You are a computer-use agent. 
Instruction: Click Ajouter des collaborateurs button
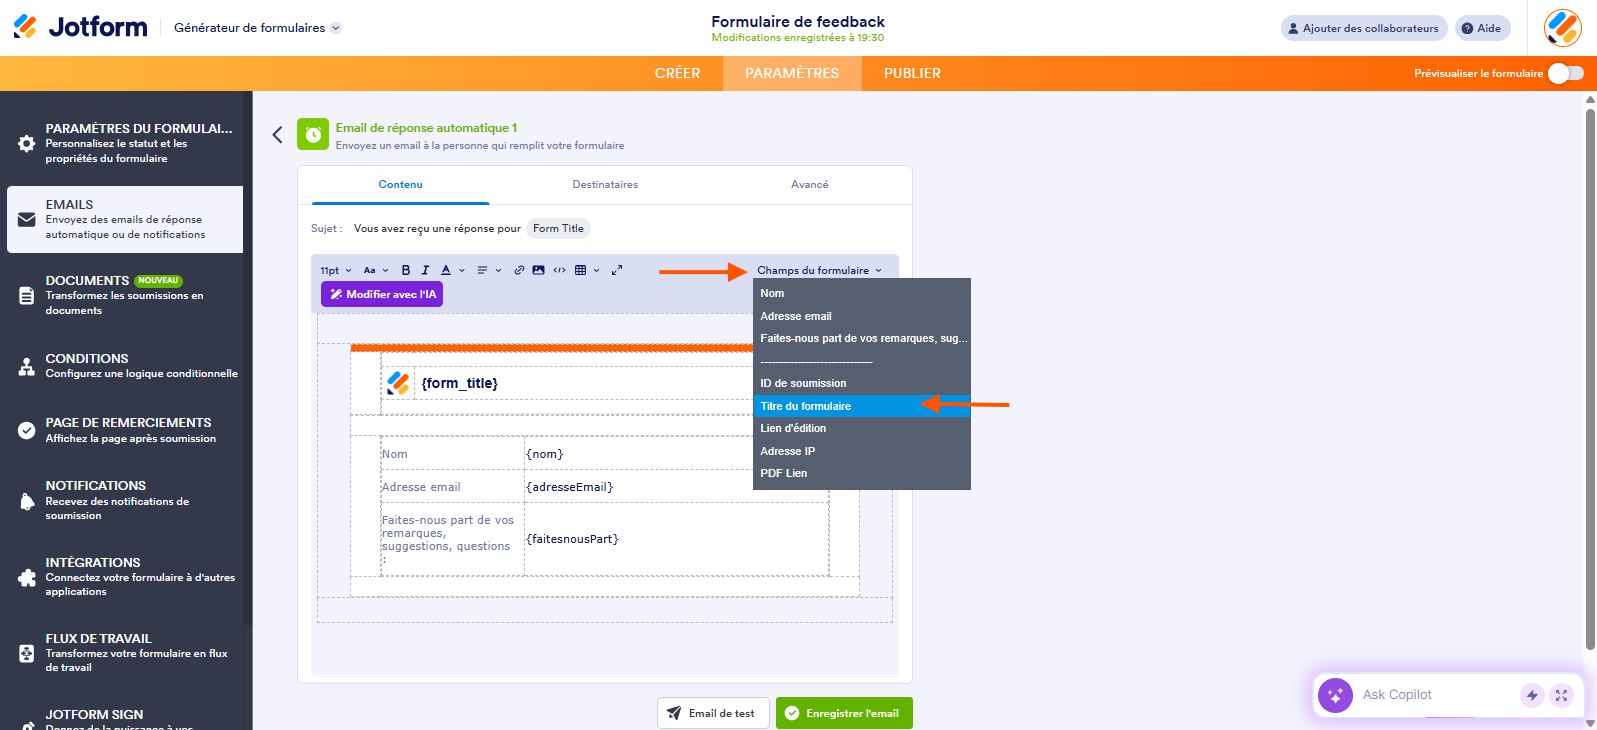[x=1364, y=28]
